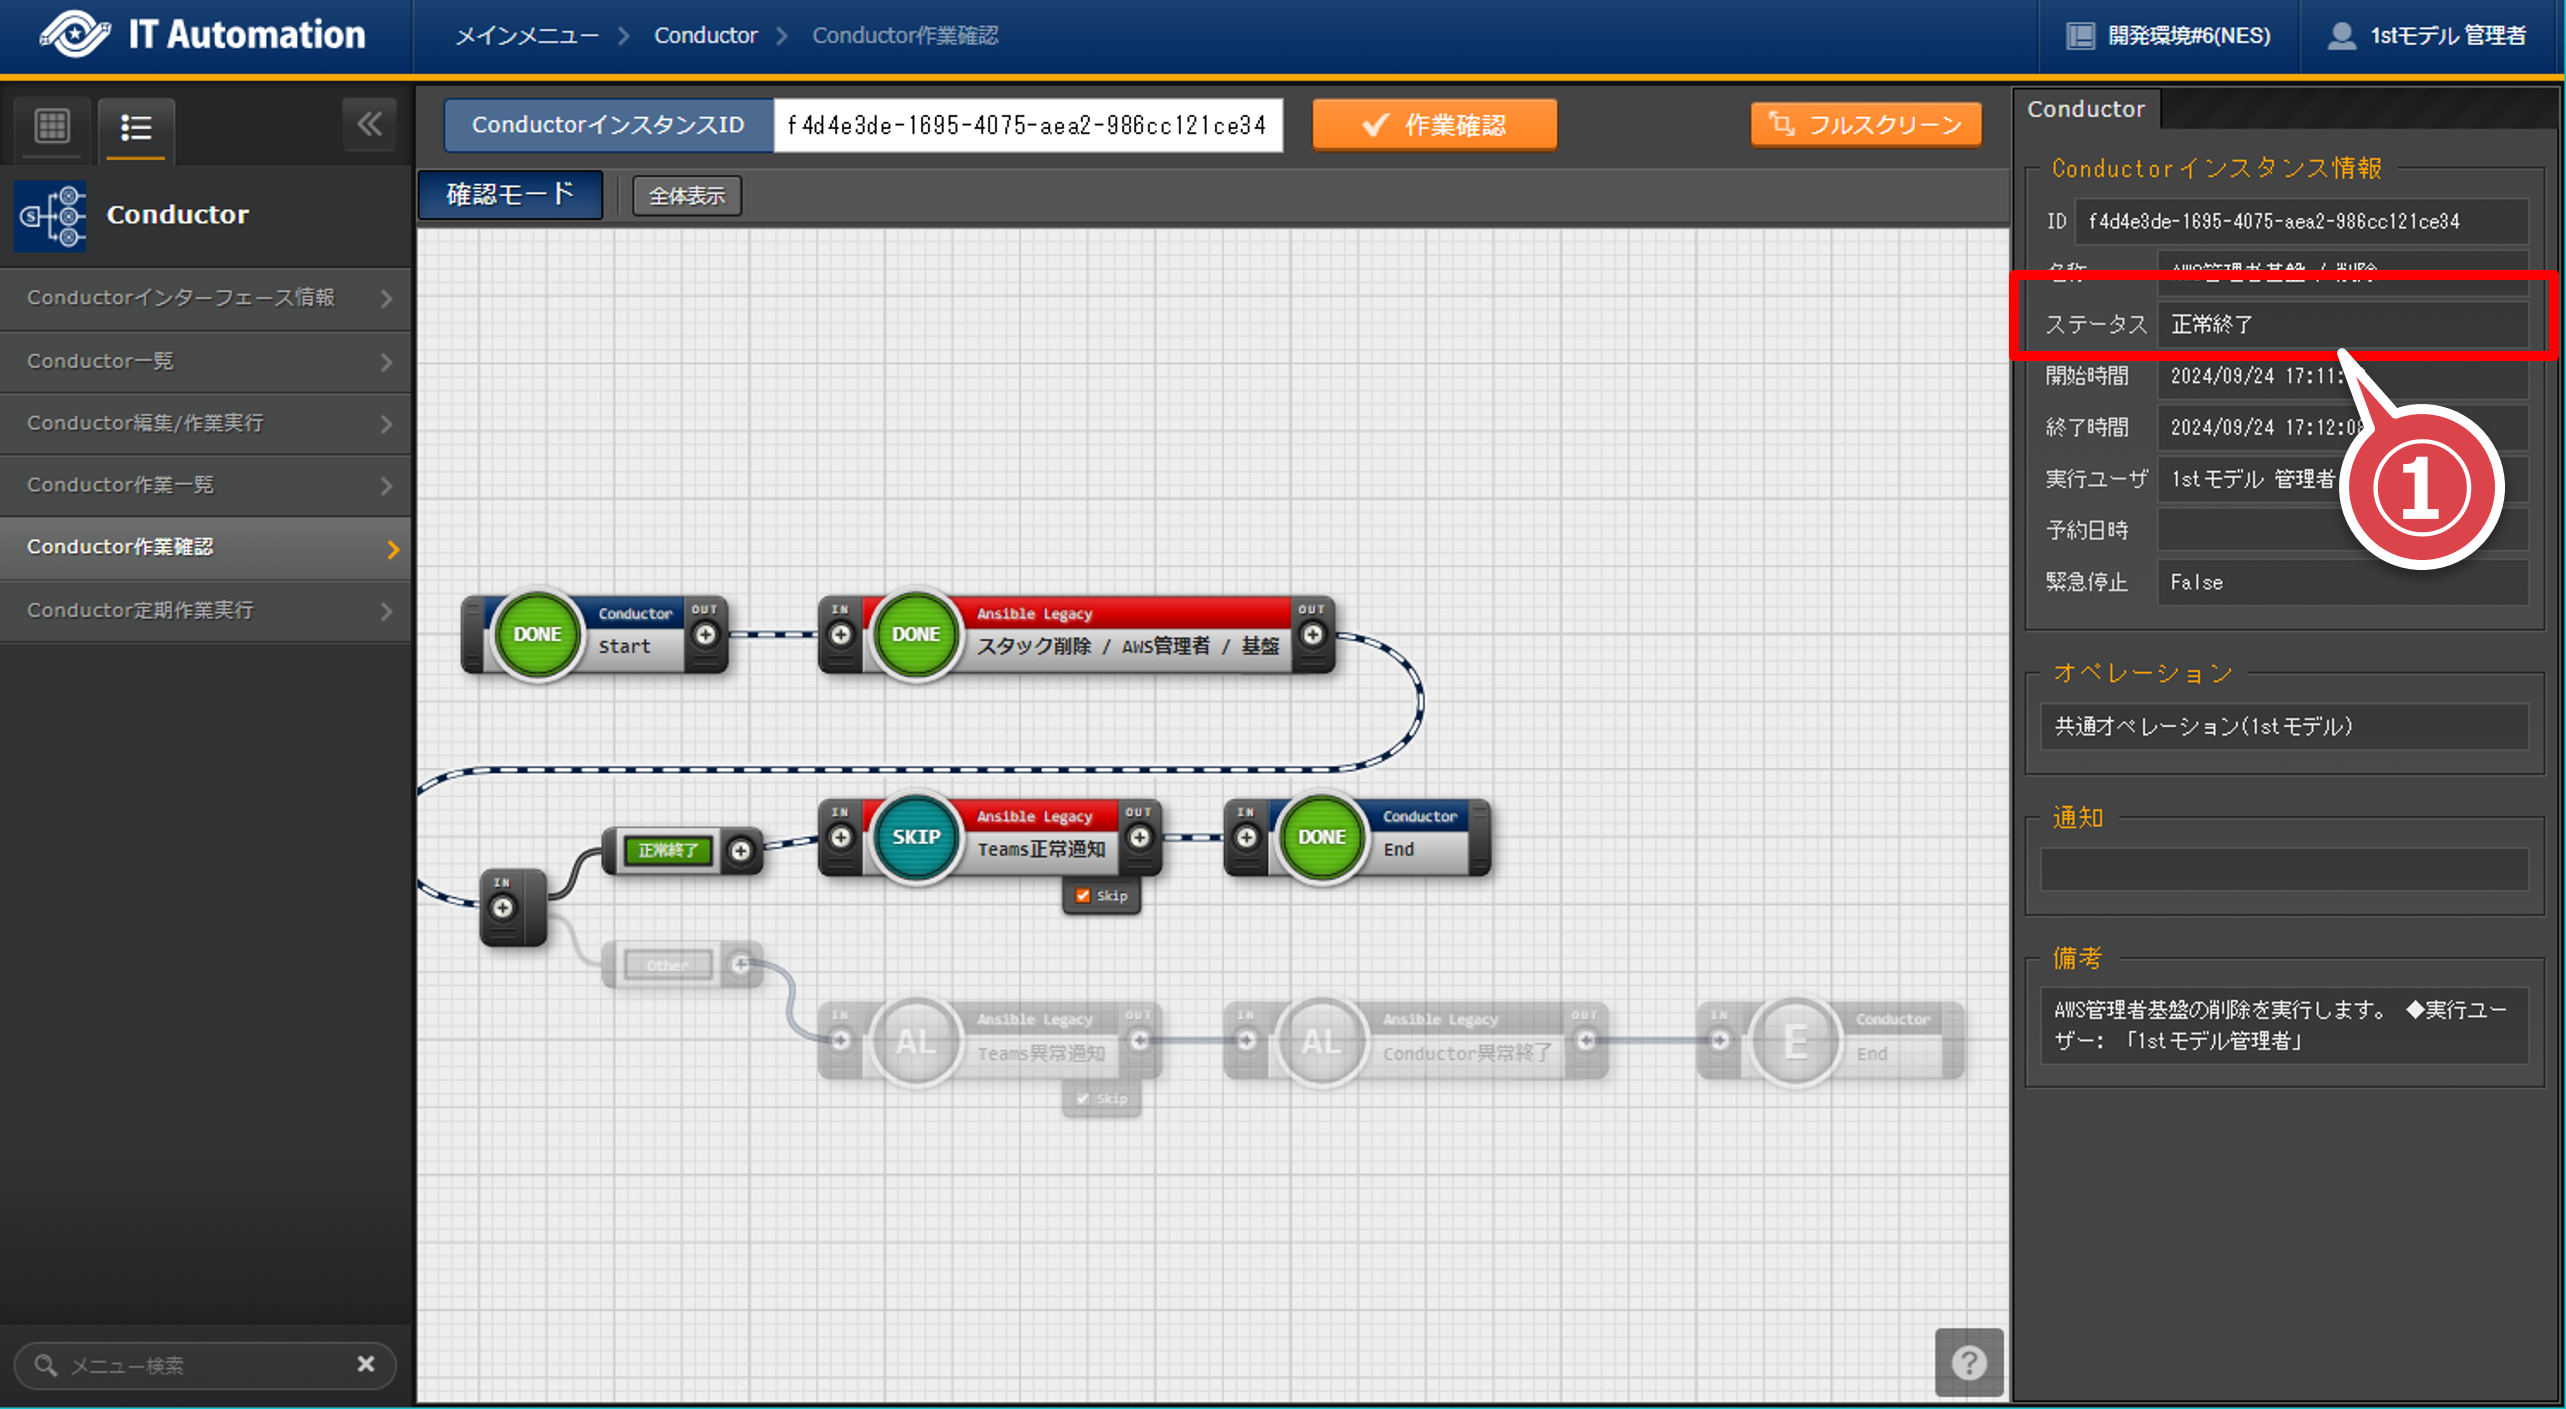Click the help question mark icon

[x=1968, y=1362]
